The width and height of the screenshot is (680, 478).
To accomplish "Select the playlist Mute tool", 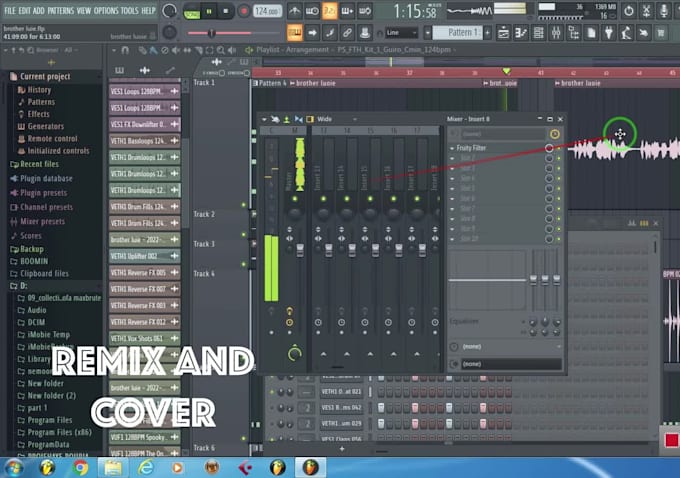I will pyautogui.click(x=176, y=50).
